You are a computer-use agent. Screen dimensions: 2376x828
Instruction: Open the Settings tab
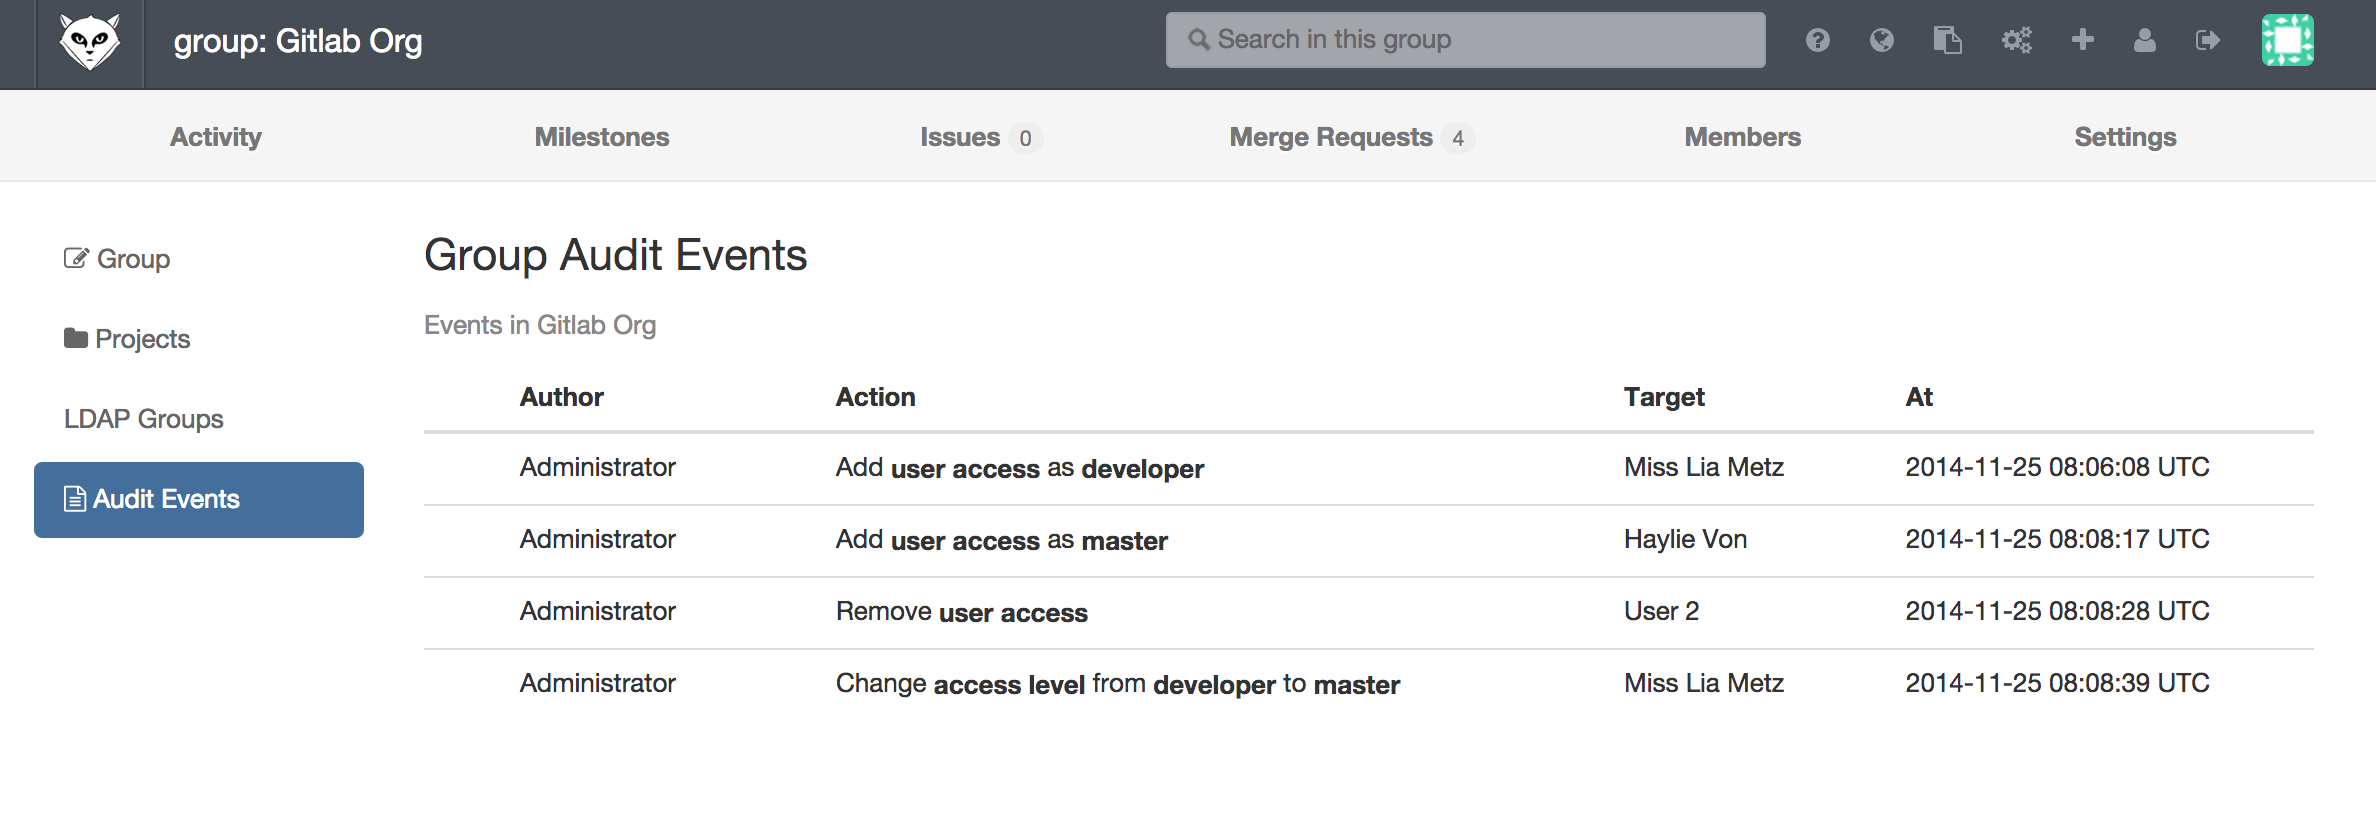coord(2125,137)
